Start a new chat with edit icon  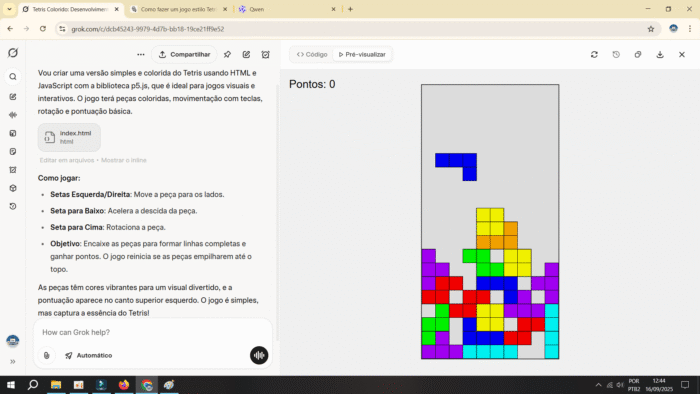pyautogui.click(x=246, y=54)
